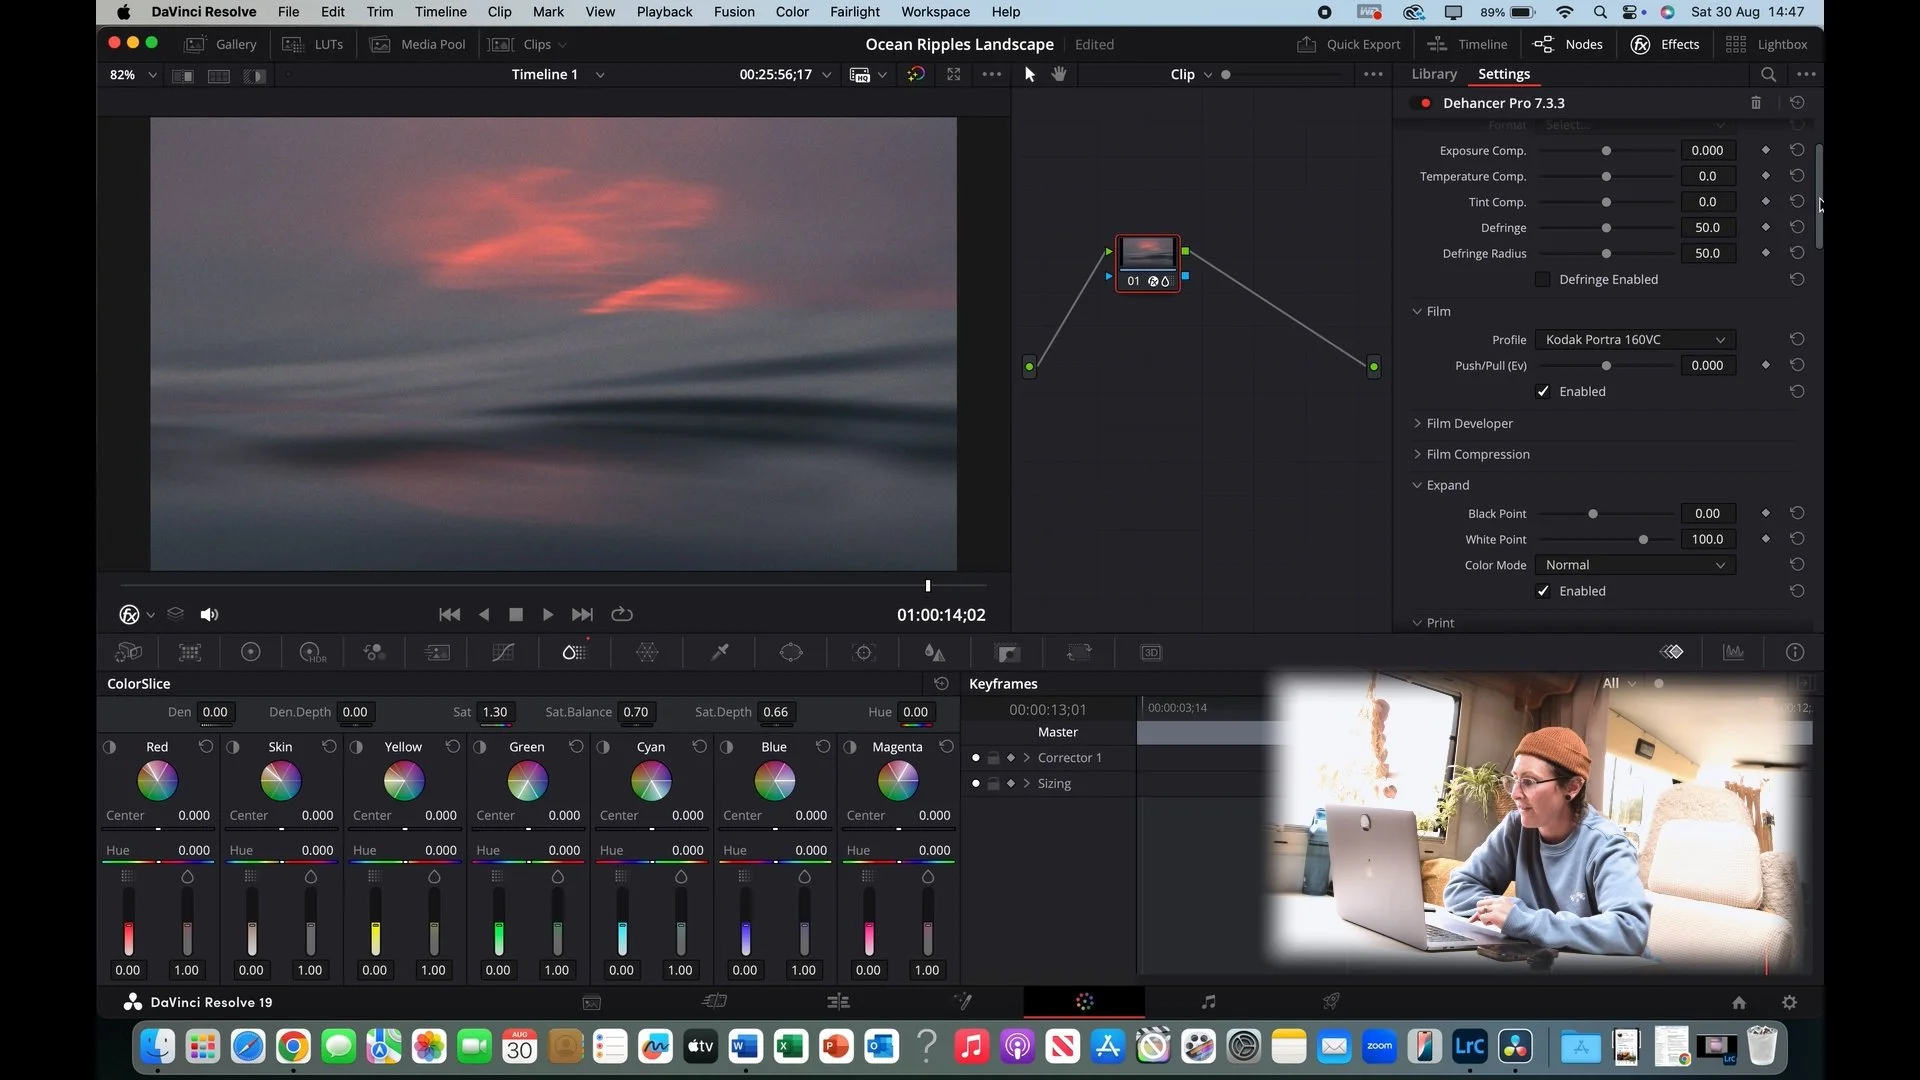Open the Color Mode Normal dropdown

click(x=1634, y=565)
